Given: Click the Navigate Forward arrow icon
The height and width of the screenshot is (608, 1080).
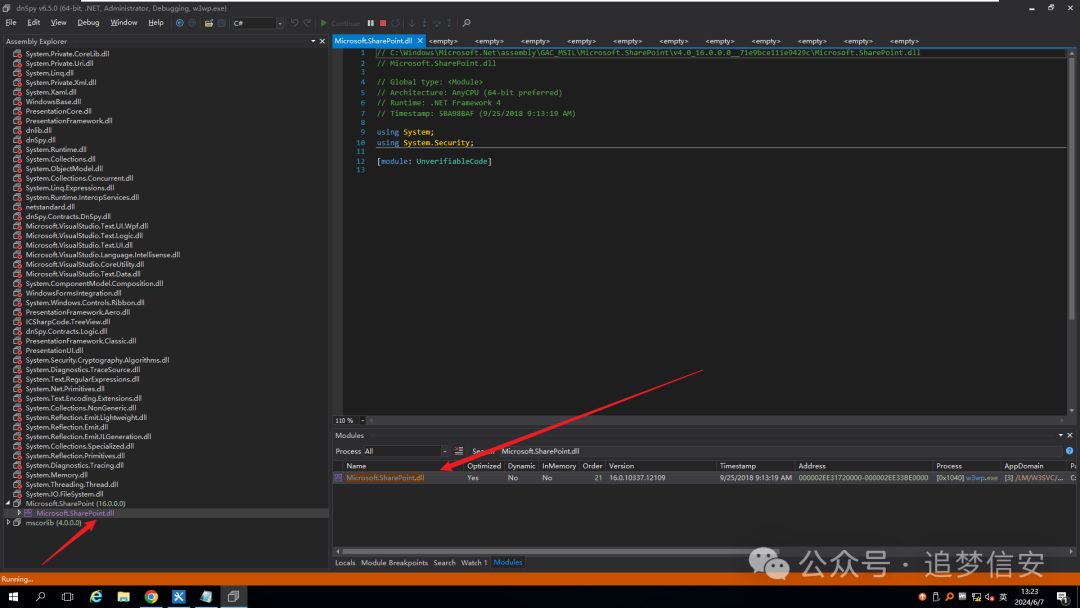Looking at the screenshot, I should pyautogui.click(x=192, y=23).
